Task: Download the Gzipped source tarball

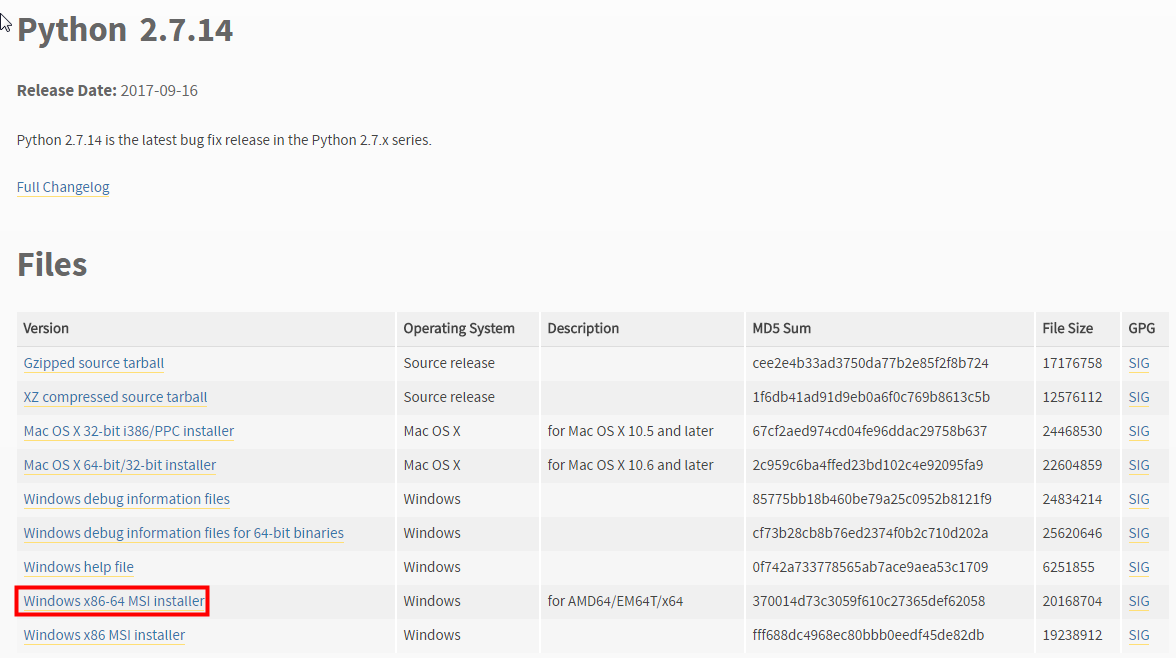Action: click(94, 363)
